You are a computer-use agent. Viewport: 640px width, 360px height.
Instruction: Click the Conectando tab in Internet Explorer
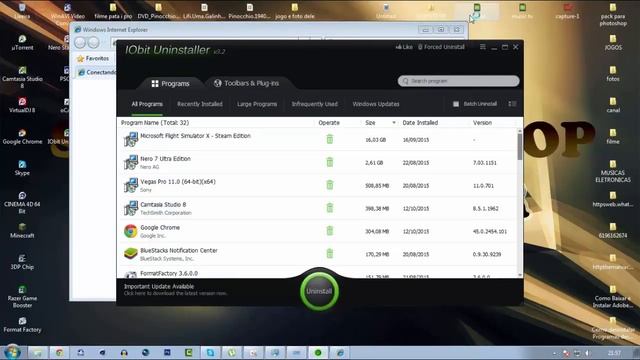click(97, 72)
